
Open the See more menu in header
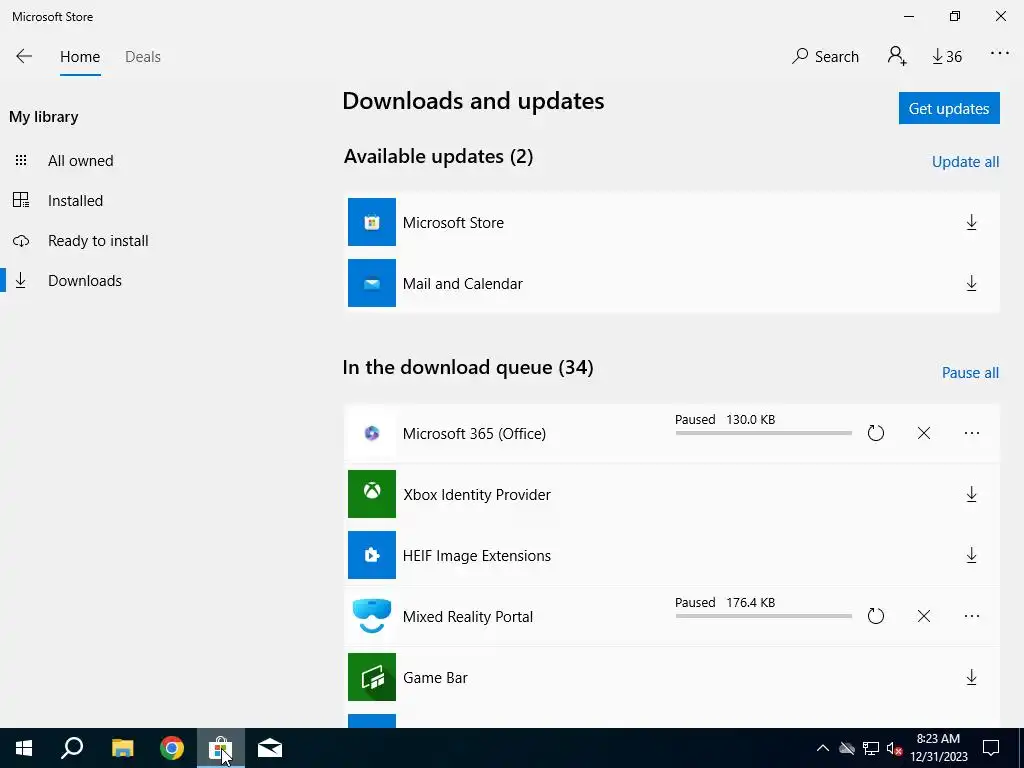[x=999, y=54]
